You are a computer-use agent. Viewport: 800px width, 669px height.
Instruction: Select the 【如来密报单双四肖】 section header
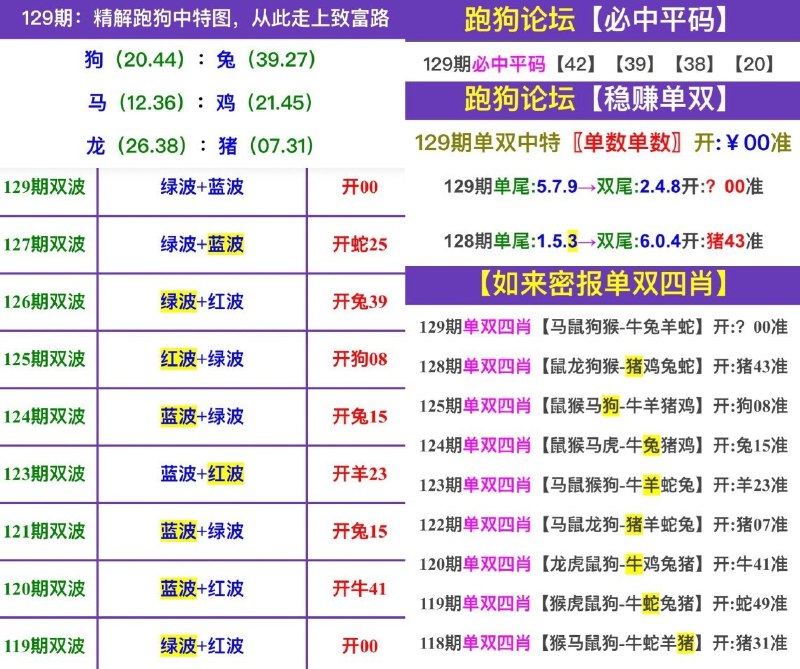click(602, 284)
